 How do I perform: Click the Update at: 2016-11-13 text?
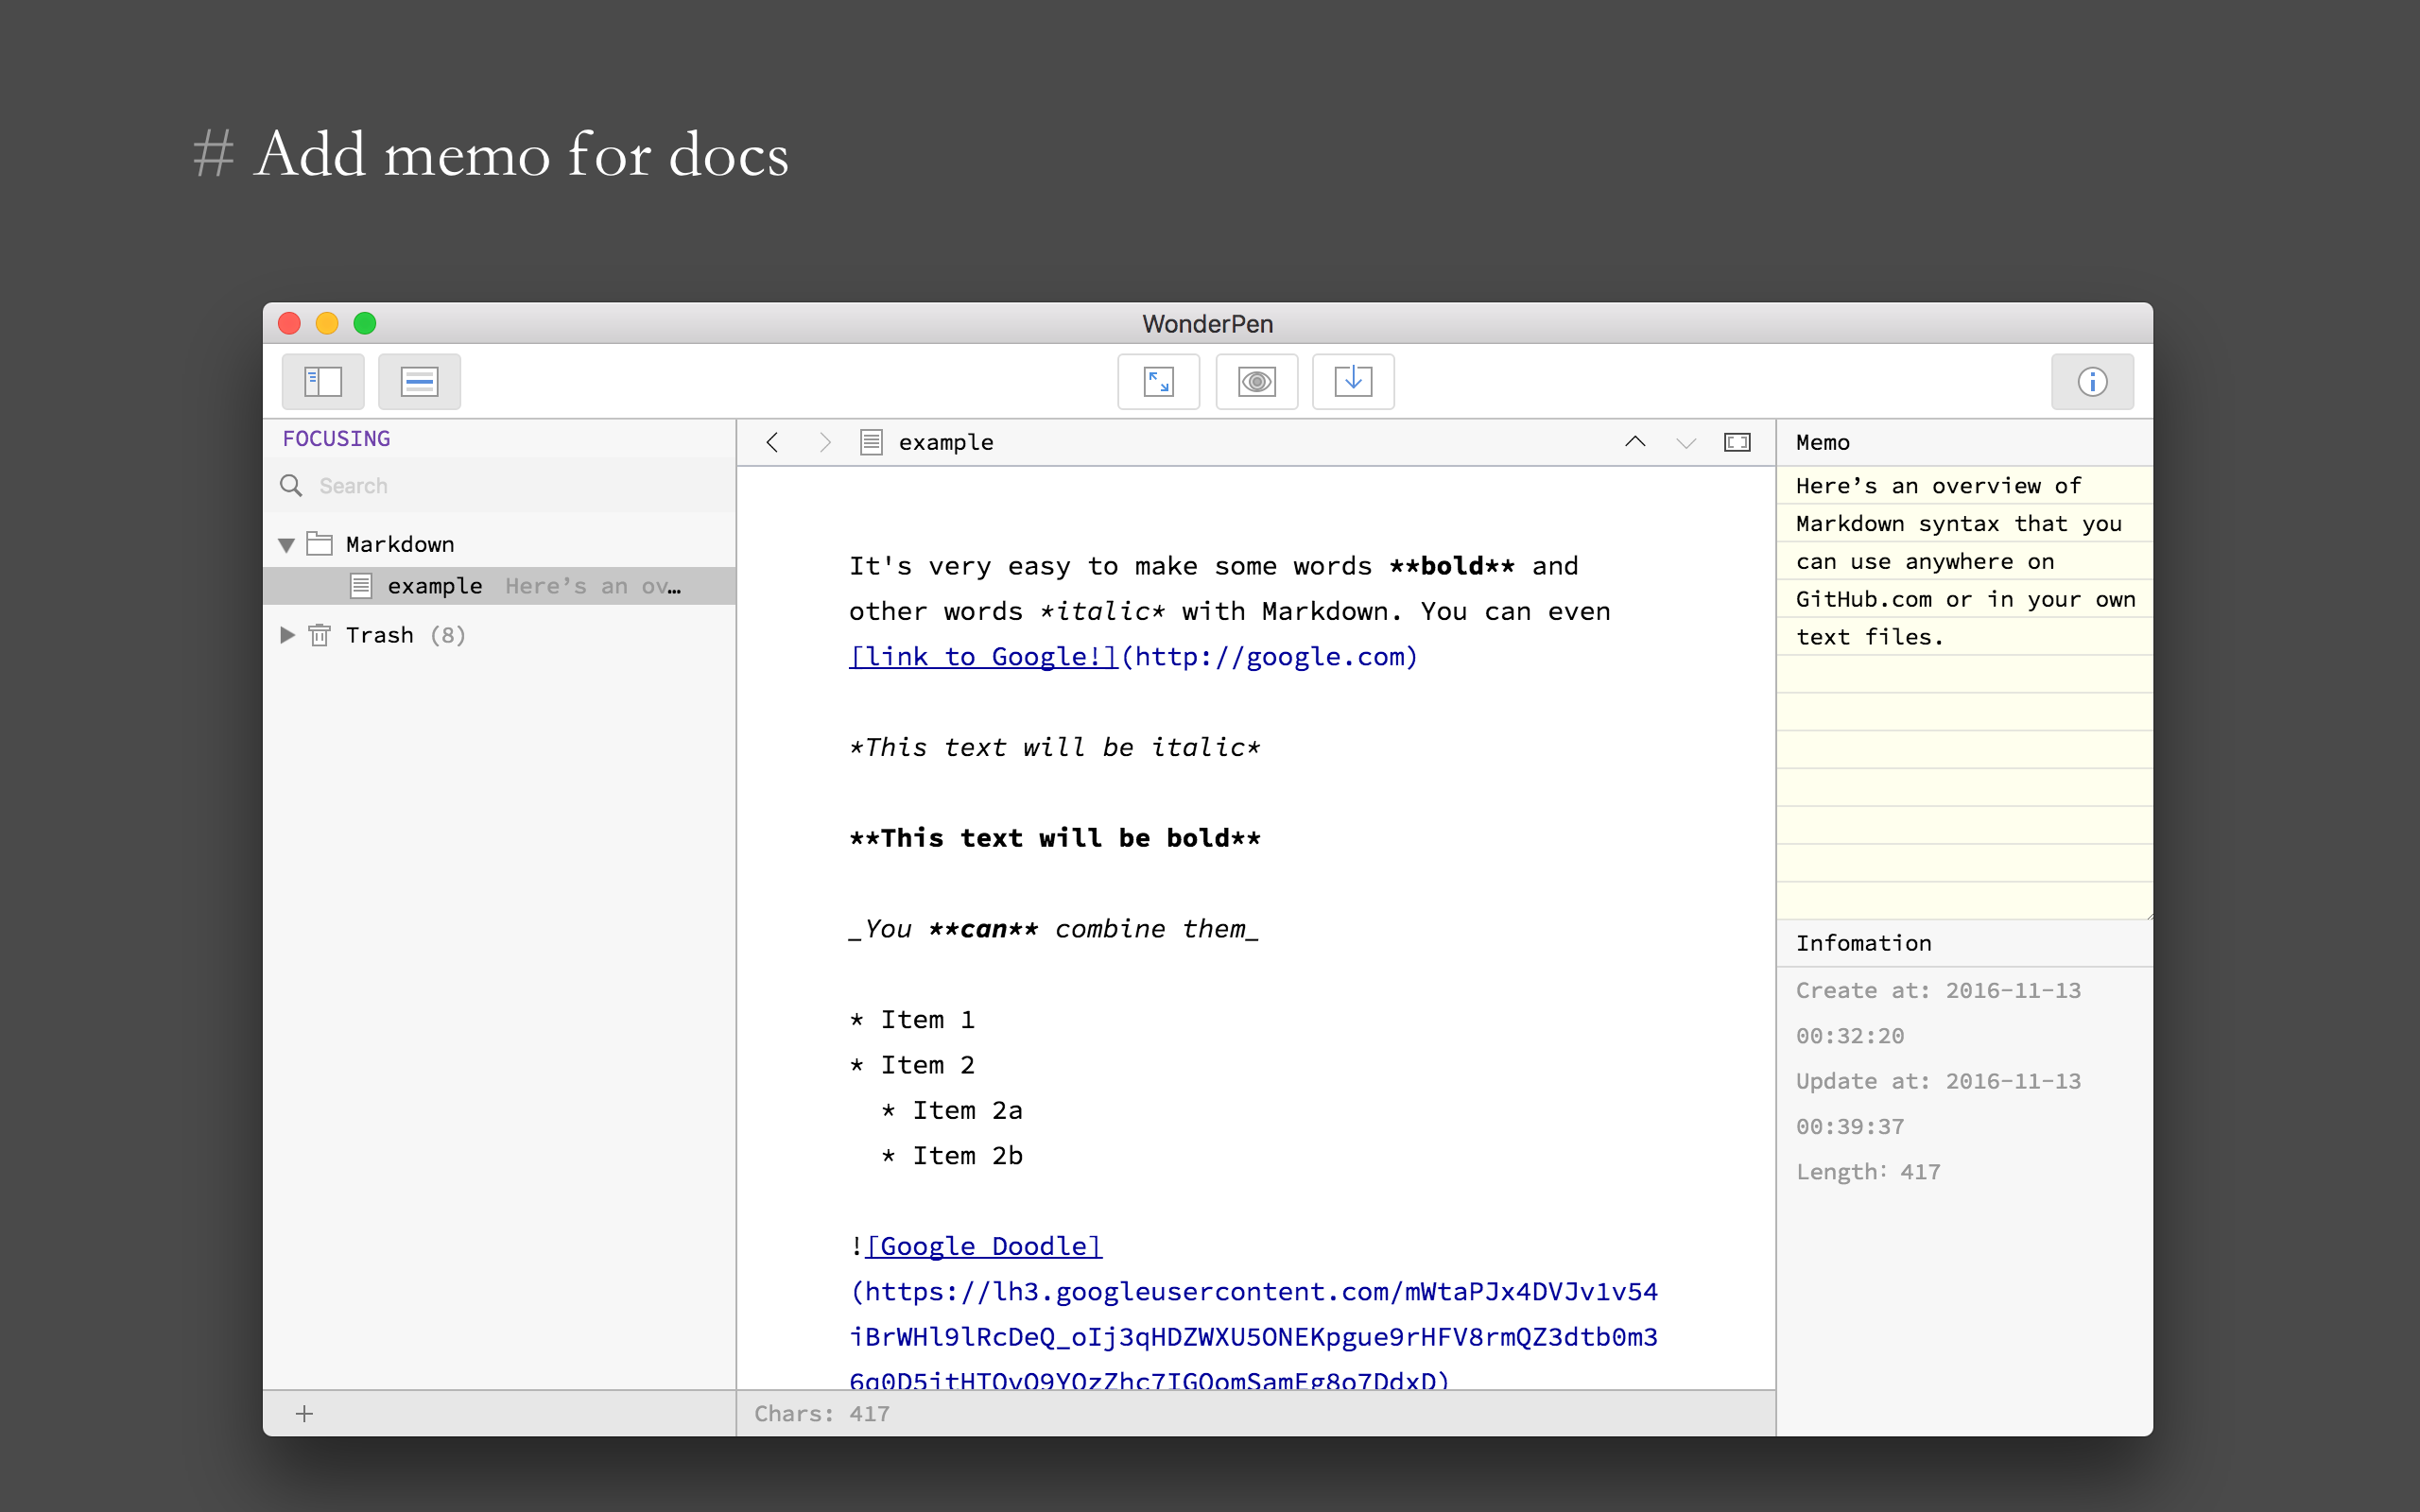pos(1938,1081)
